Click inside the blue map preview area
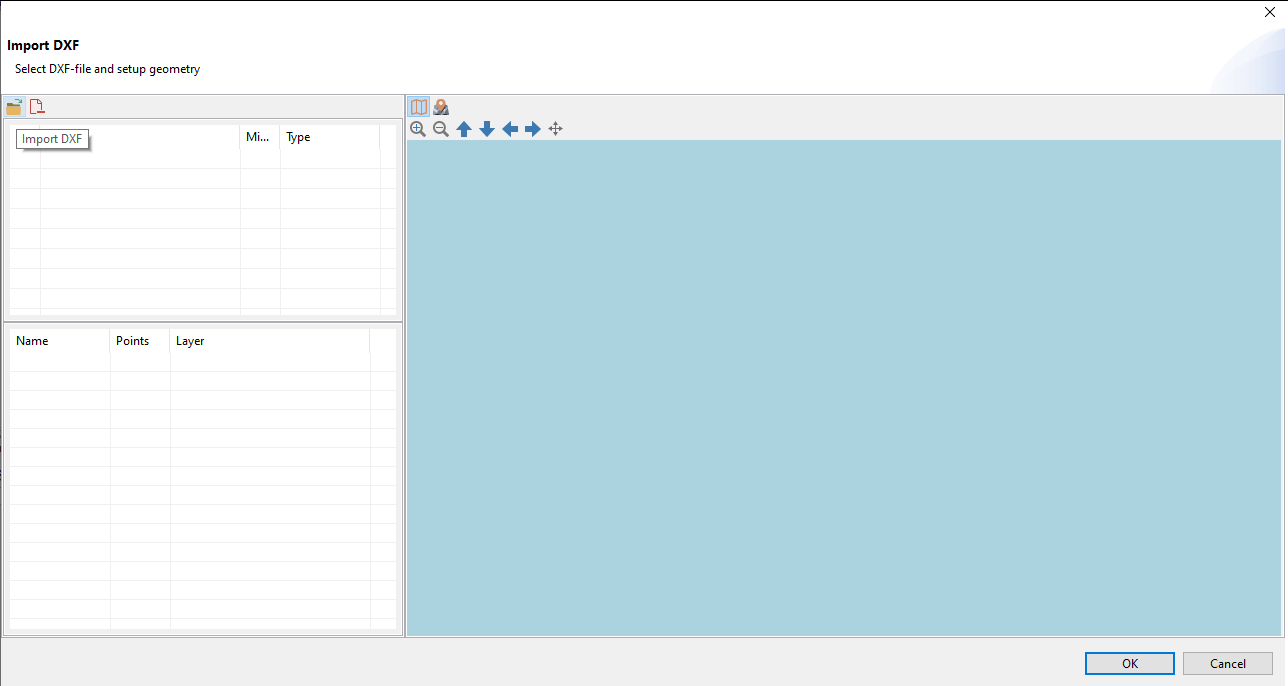1288x686 pixels. [x=844, y=388]
